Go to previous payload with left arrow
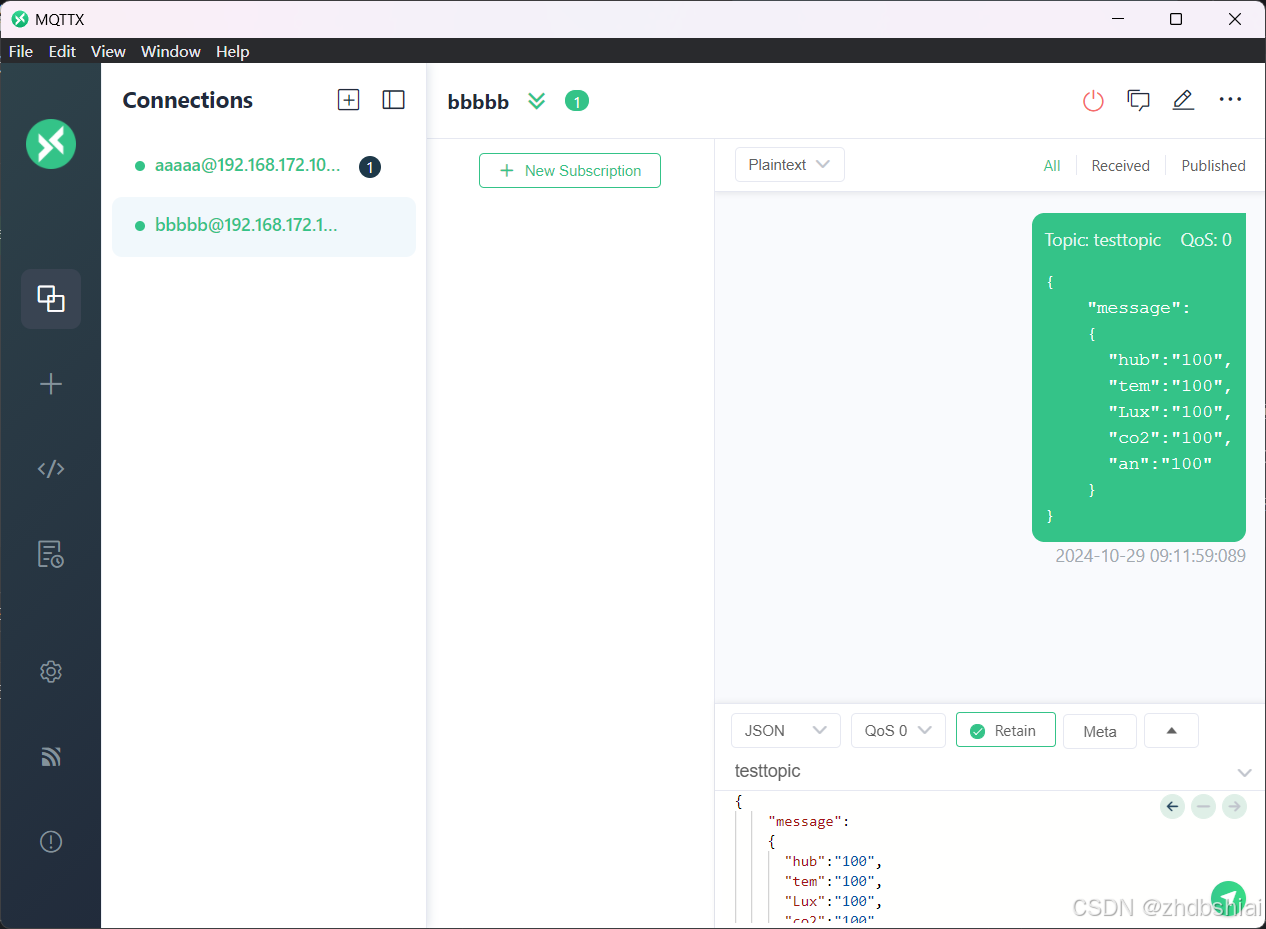Image resolution: width=1266 pixels, height=929 pixels. pos(1173,806)
